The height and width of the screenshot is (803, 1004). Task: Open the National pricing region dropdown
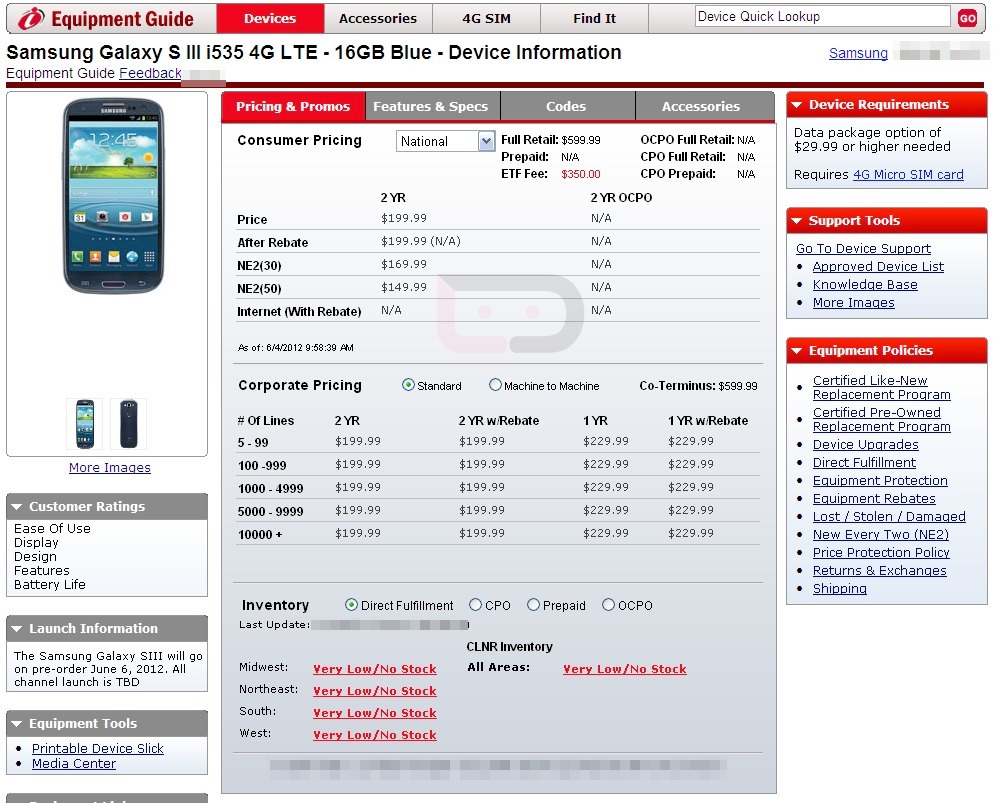click(486, 141)
